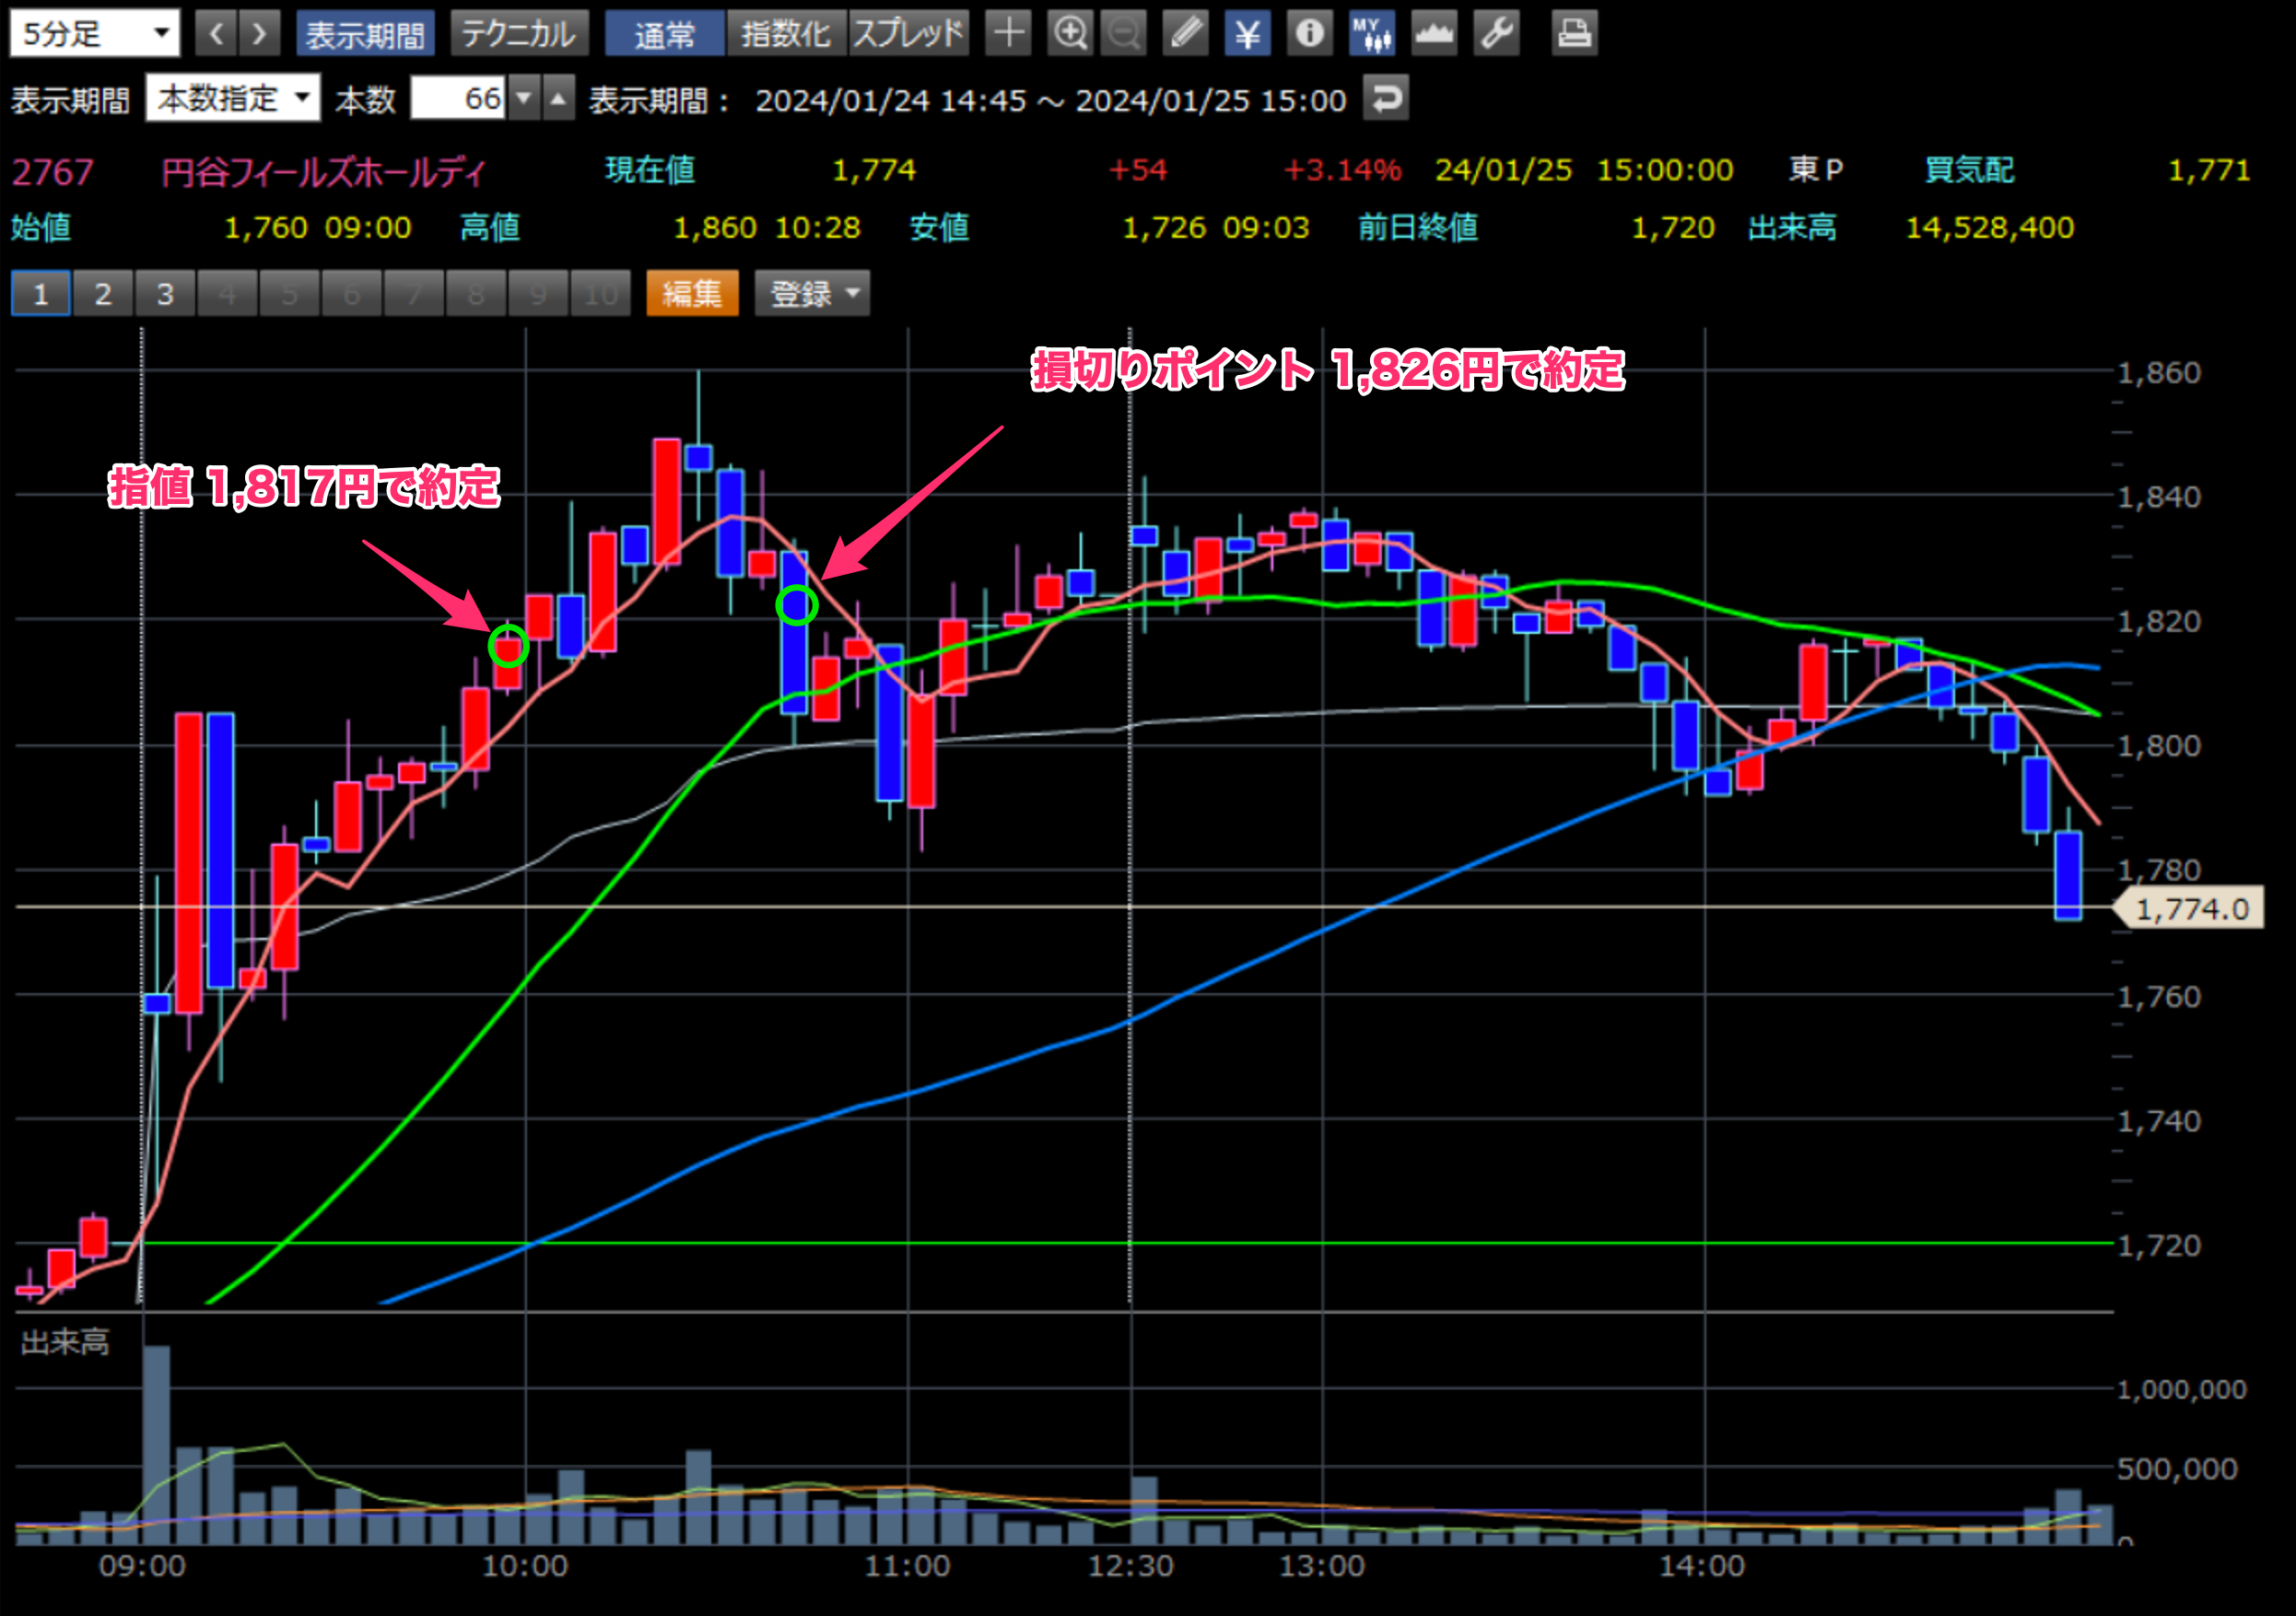Switch chart mode to 指数化
This screenshot has width=2296, height=1616.
pyautogui.click(x=786, y=34)
